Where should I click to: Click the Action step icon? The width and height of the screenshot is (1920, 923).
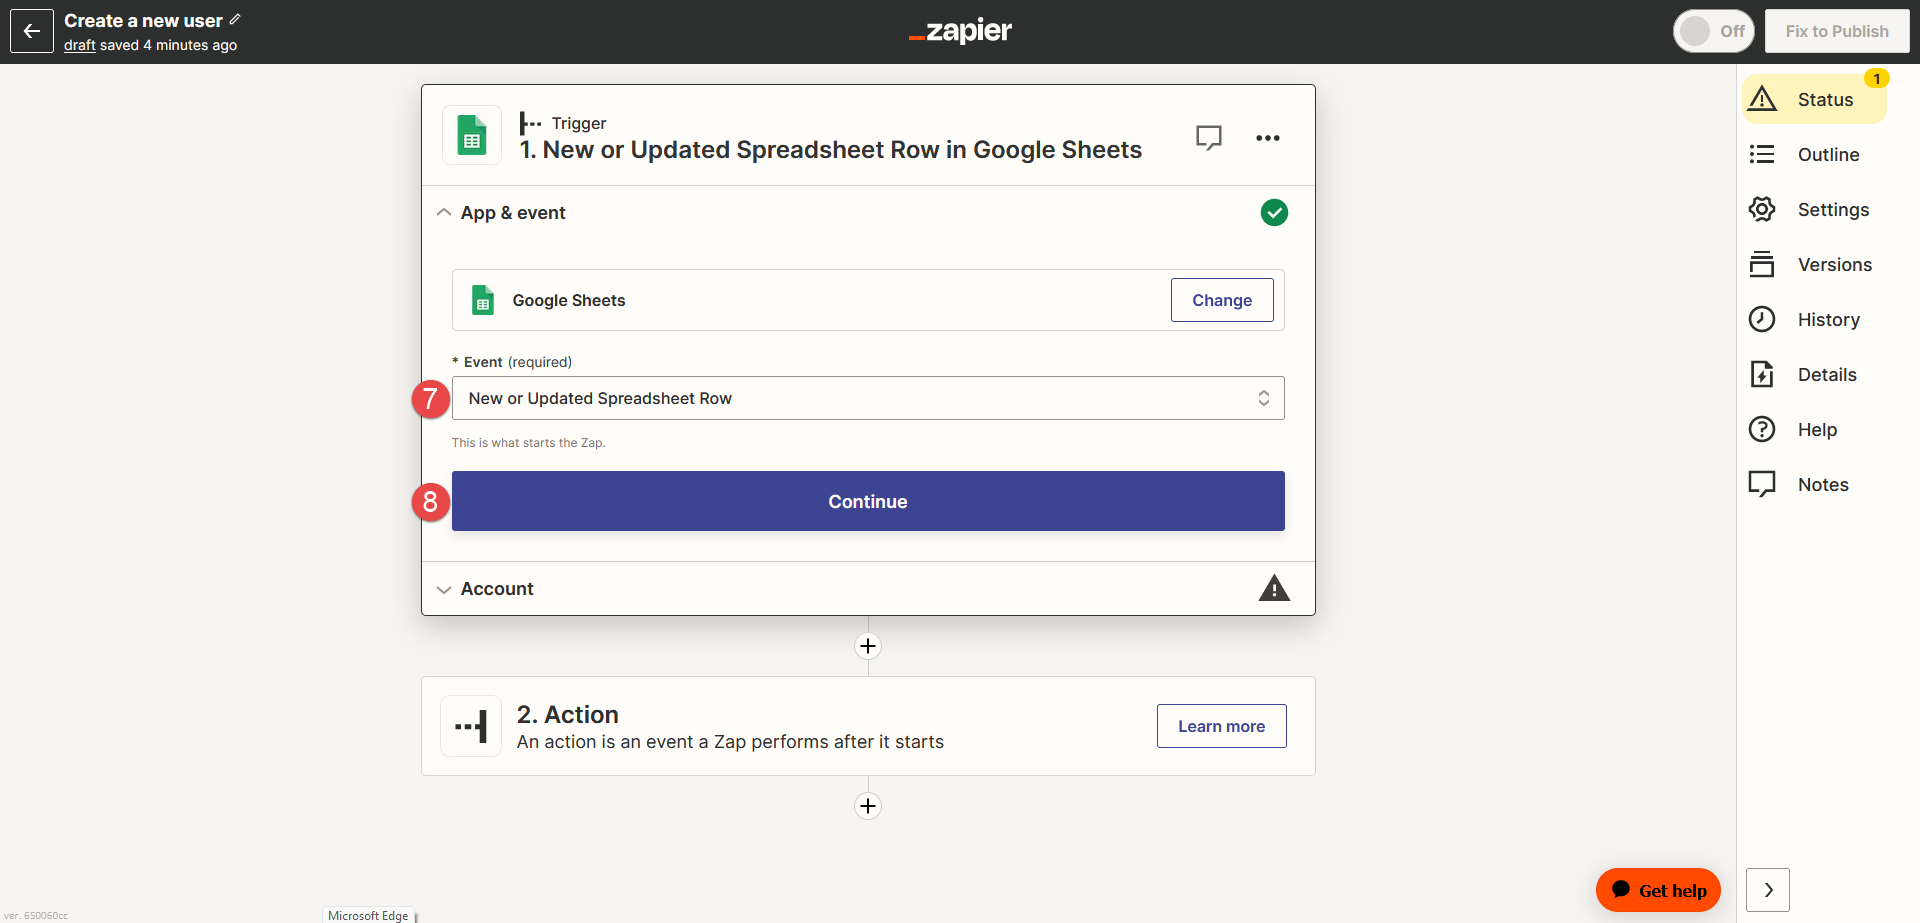pyautogui.click(x=471, y=726)
